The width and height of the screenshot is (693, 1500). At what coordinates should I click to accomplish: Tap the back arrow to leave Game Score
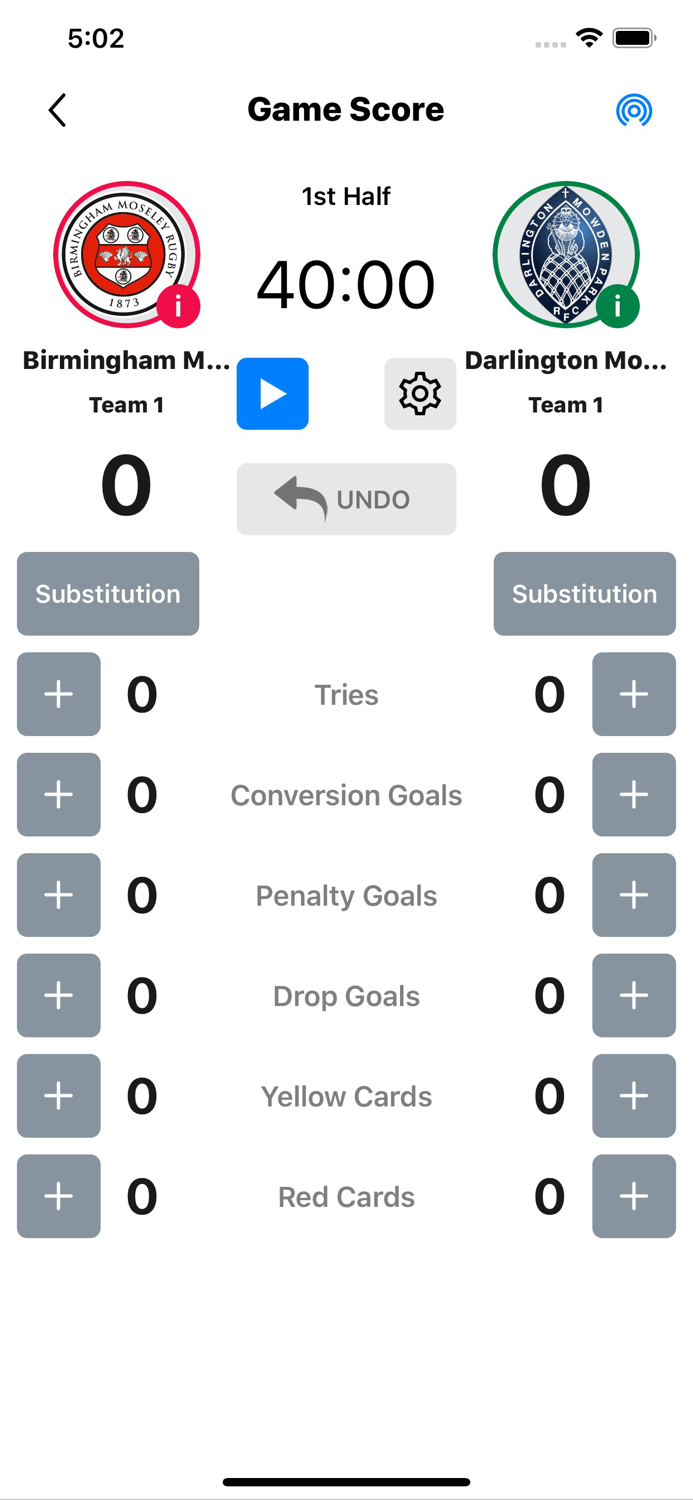click(x=57, y=110)
